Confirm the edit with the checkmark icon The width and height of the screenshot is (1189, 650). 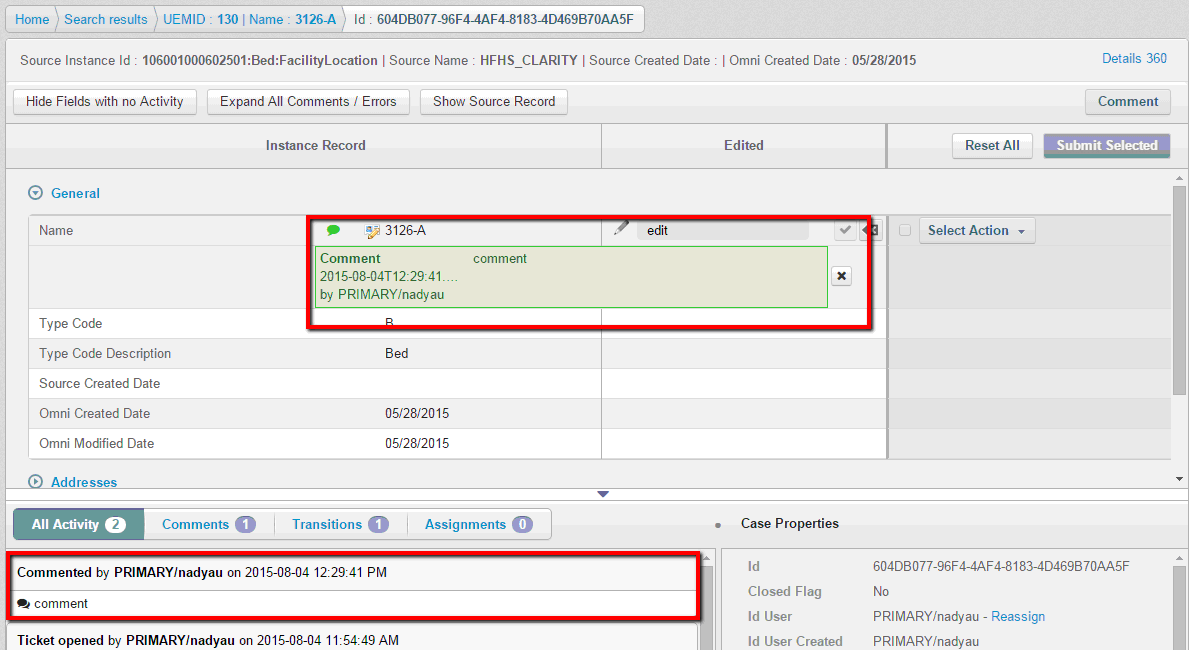(x=845, y=231)
